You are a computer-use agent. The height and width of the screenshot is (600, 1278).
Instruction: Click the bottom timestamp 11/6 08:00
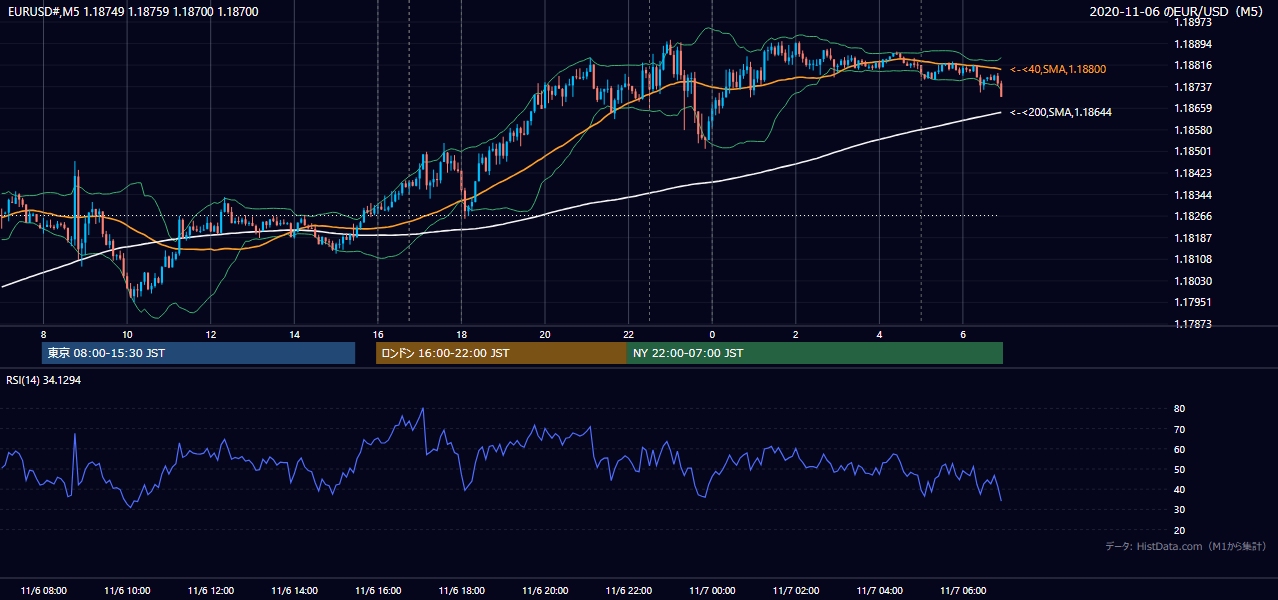pyautogui.click(x=43, y=591)
